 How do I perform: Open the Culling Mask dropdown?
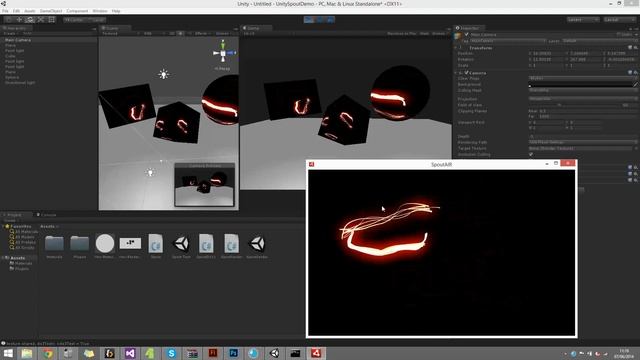tap(582, 90)
